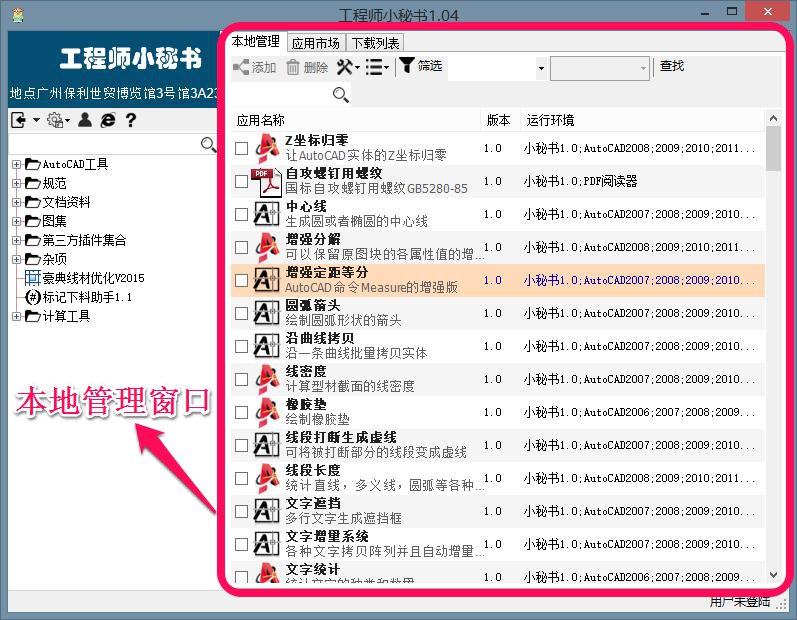Click the exit/login icon in left toolbar
Screen dimensions: 797x620
pos(19,120)
